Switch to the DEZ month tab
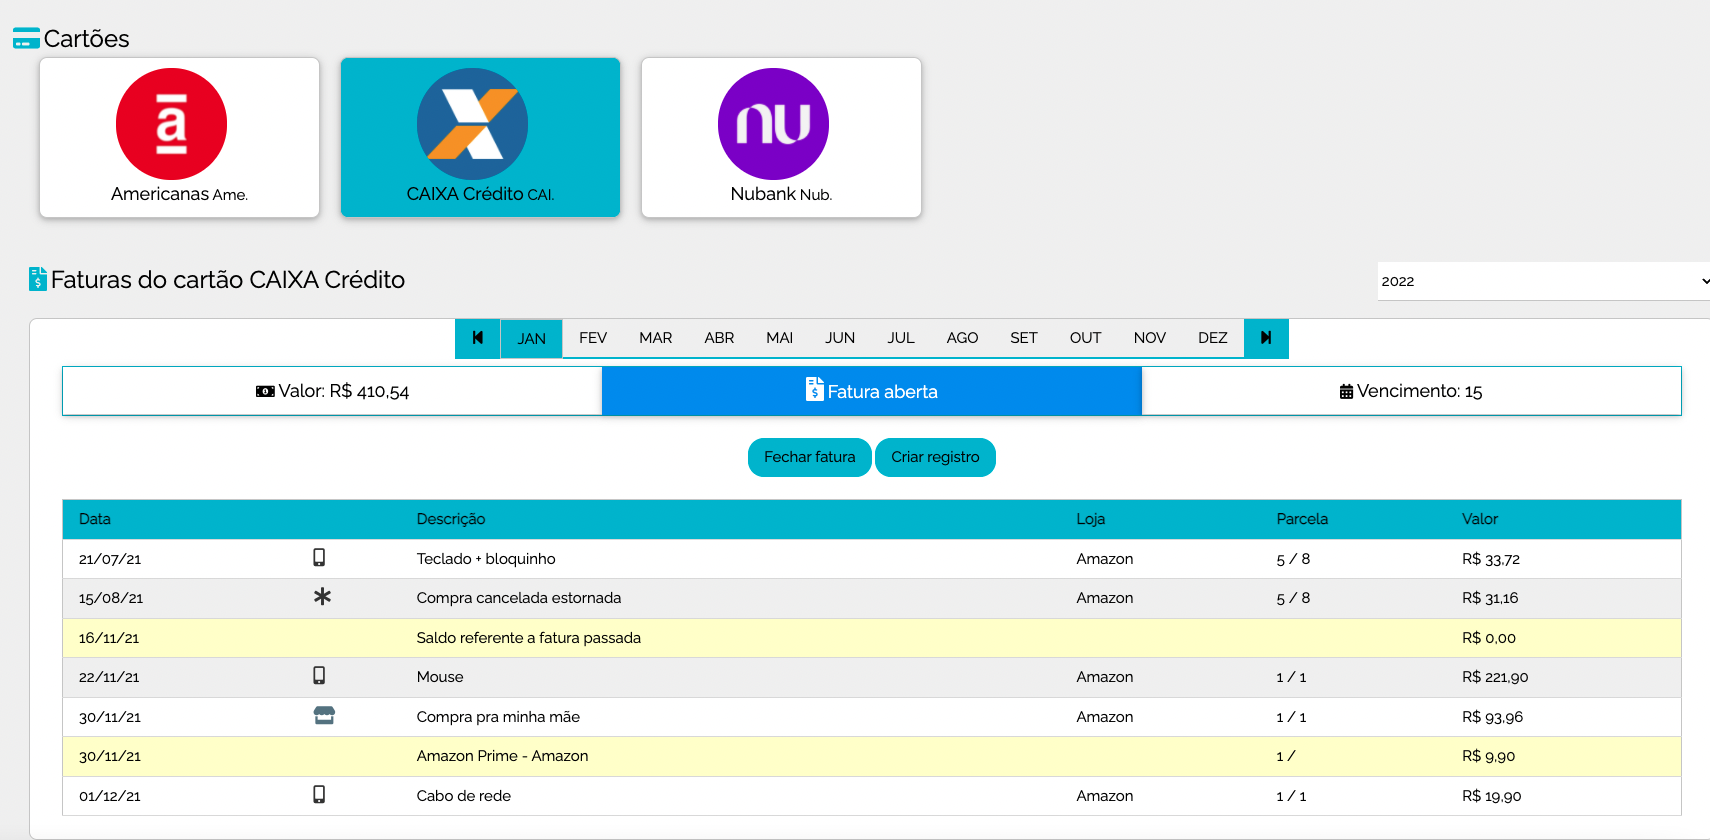 [x=1212, y=338]
